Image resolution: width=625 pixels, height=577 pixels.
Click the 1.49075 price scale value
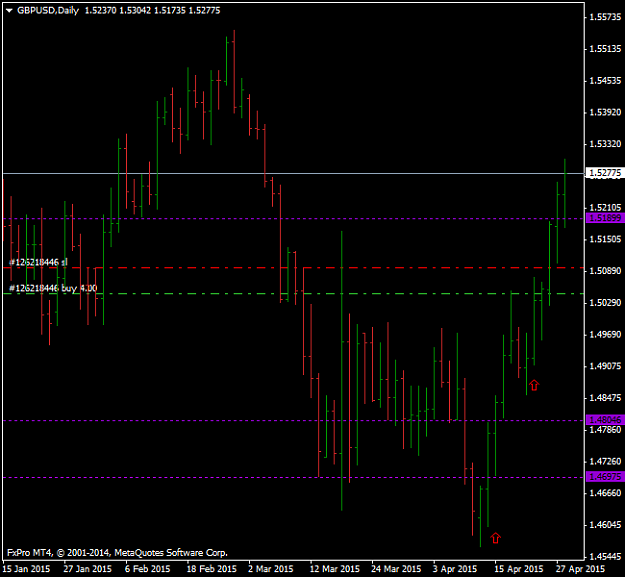[x=605, y=366]
